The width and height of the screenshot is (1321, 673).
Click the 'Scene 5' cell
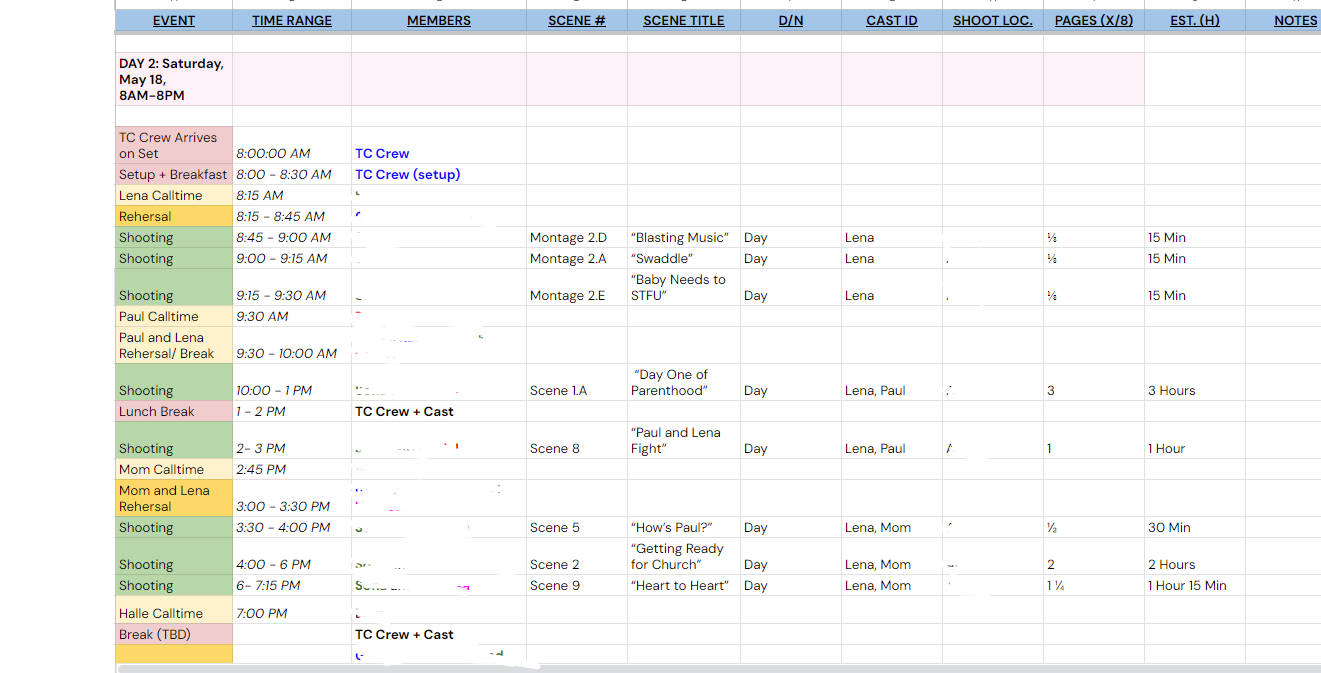click(577, 527)
